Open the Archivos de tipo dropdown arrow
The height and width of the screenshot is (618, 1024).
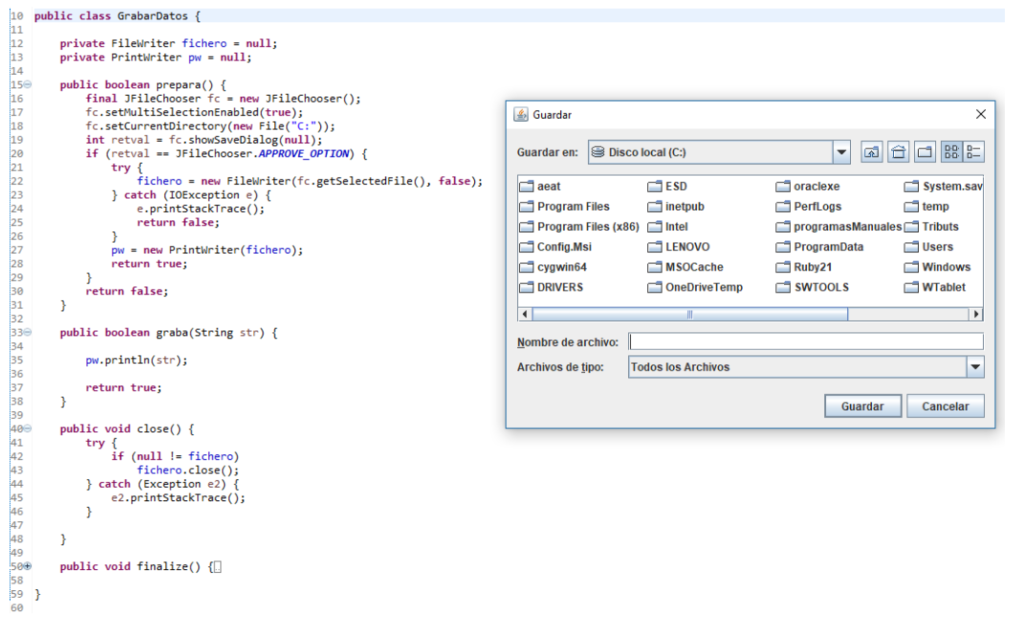tap(975, 367)
